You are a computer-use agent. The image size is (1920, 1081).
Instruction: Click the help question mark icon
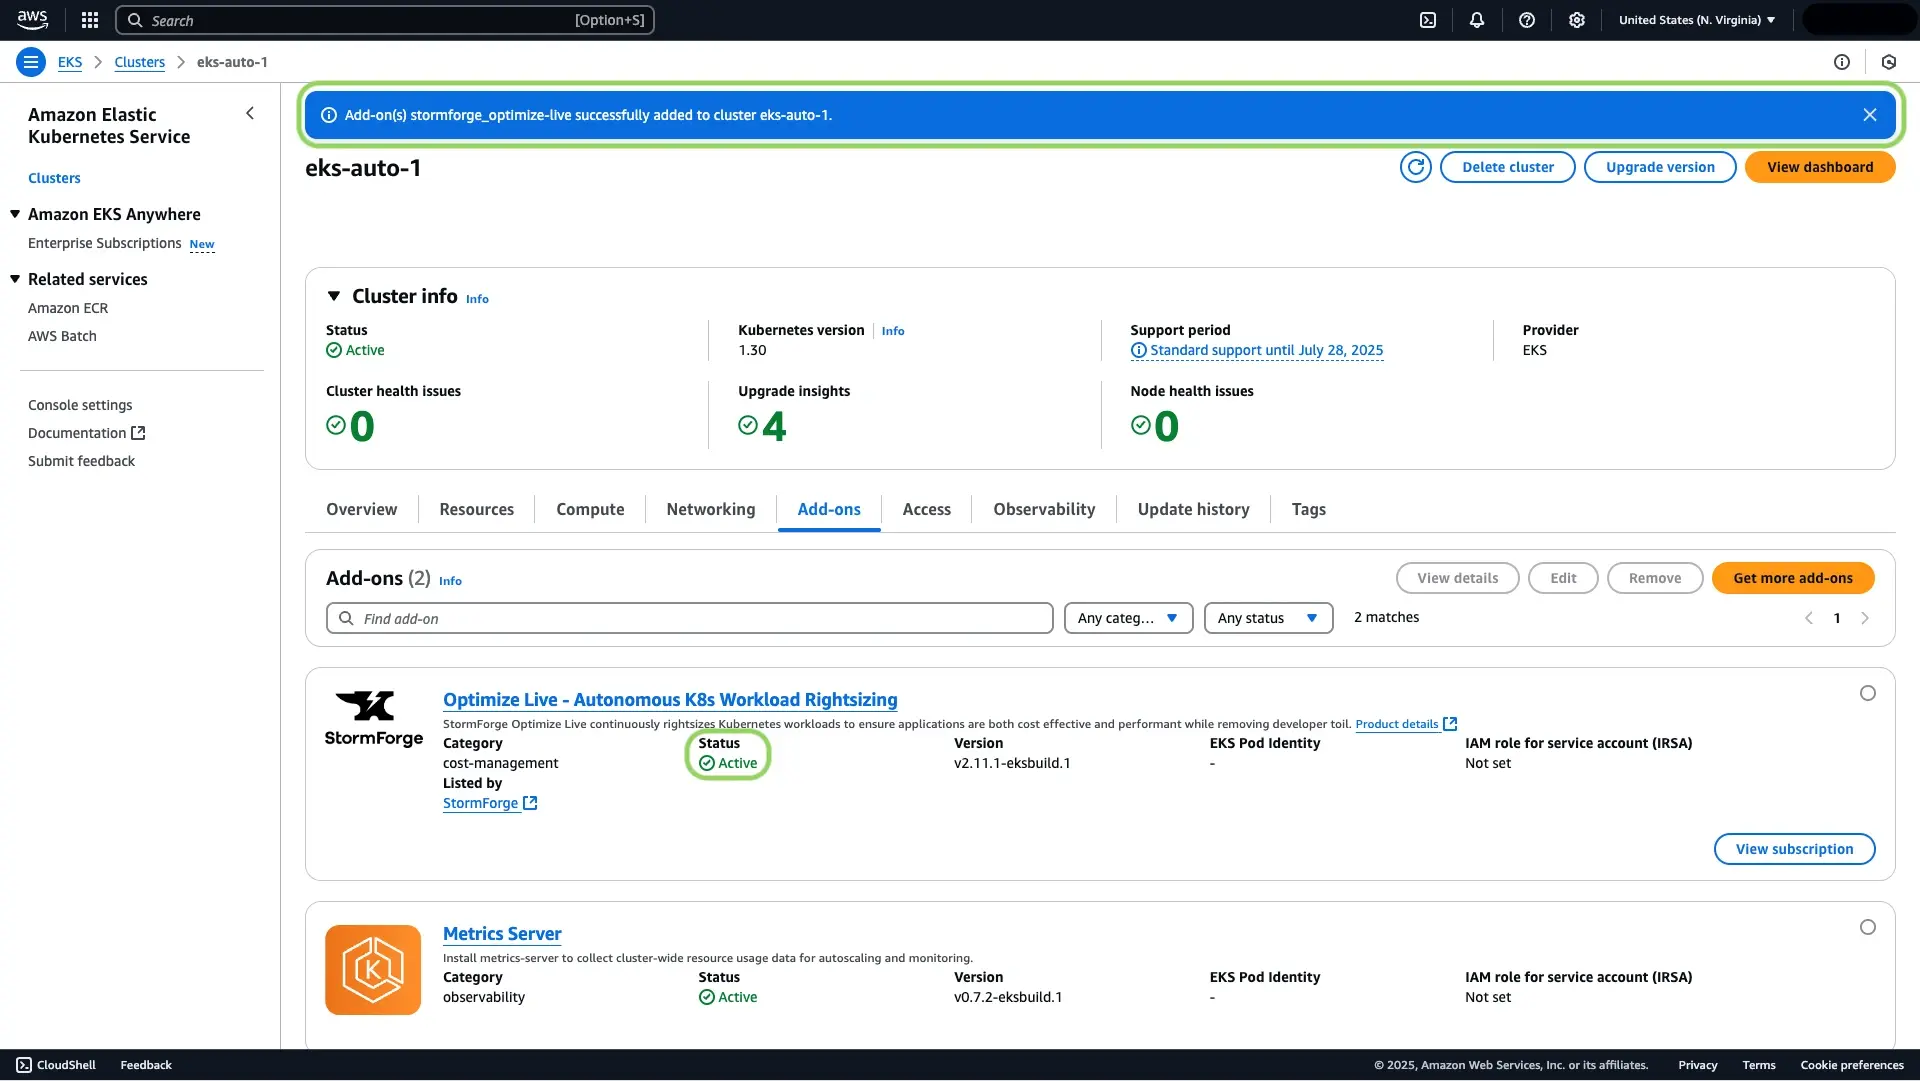coord(1527,20)
